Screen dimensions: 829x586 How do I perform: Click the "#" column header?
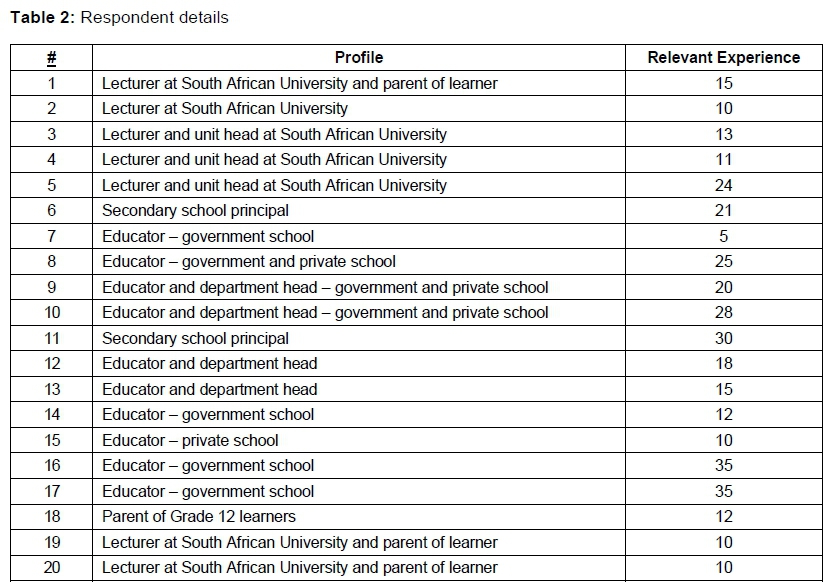[52, 58]
